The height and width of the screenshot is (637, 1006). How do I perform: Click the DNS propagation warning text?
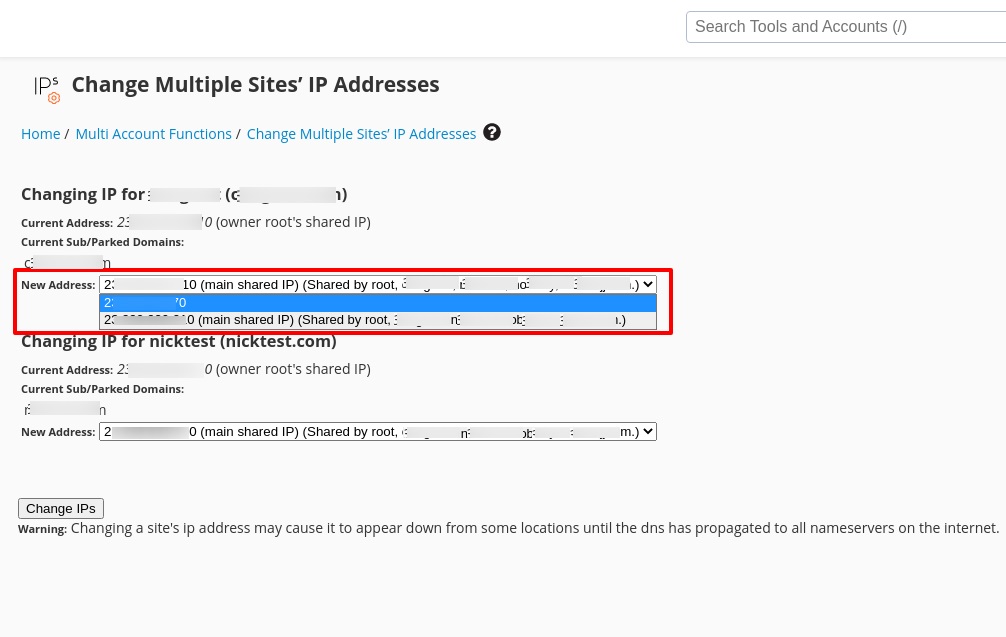tap(535, 528)
